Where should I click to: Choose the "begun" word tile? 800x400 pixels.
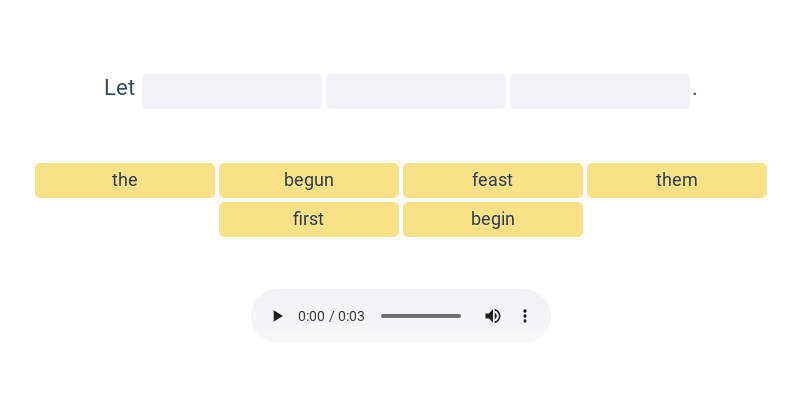309,180
